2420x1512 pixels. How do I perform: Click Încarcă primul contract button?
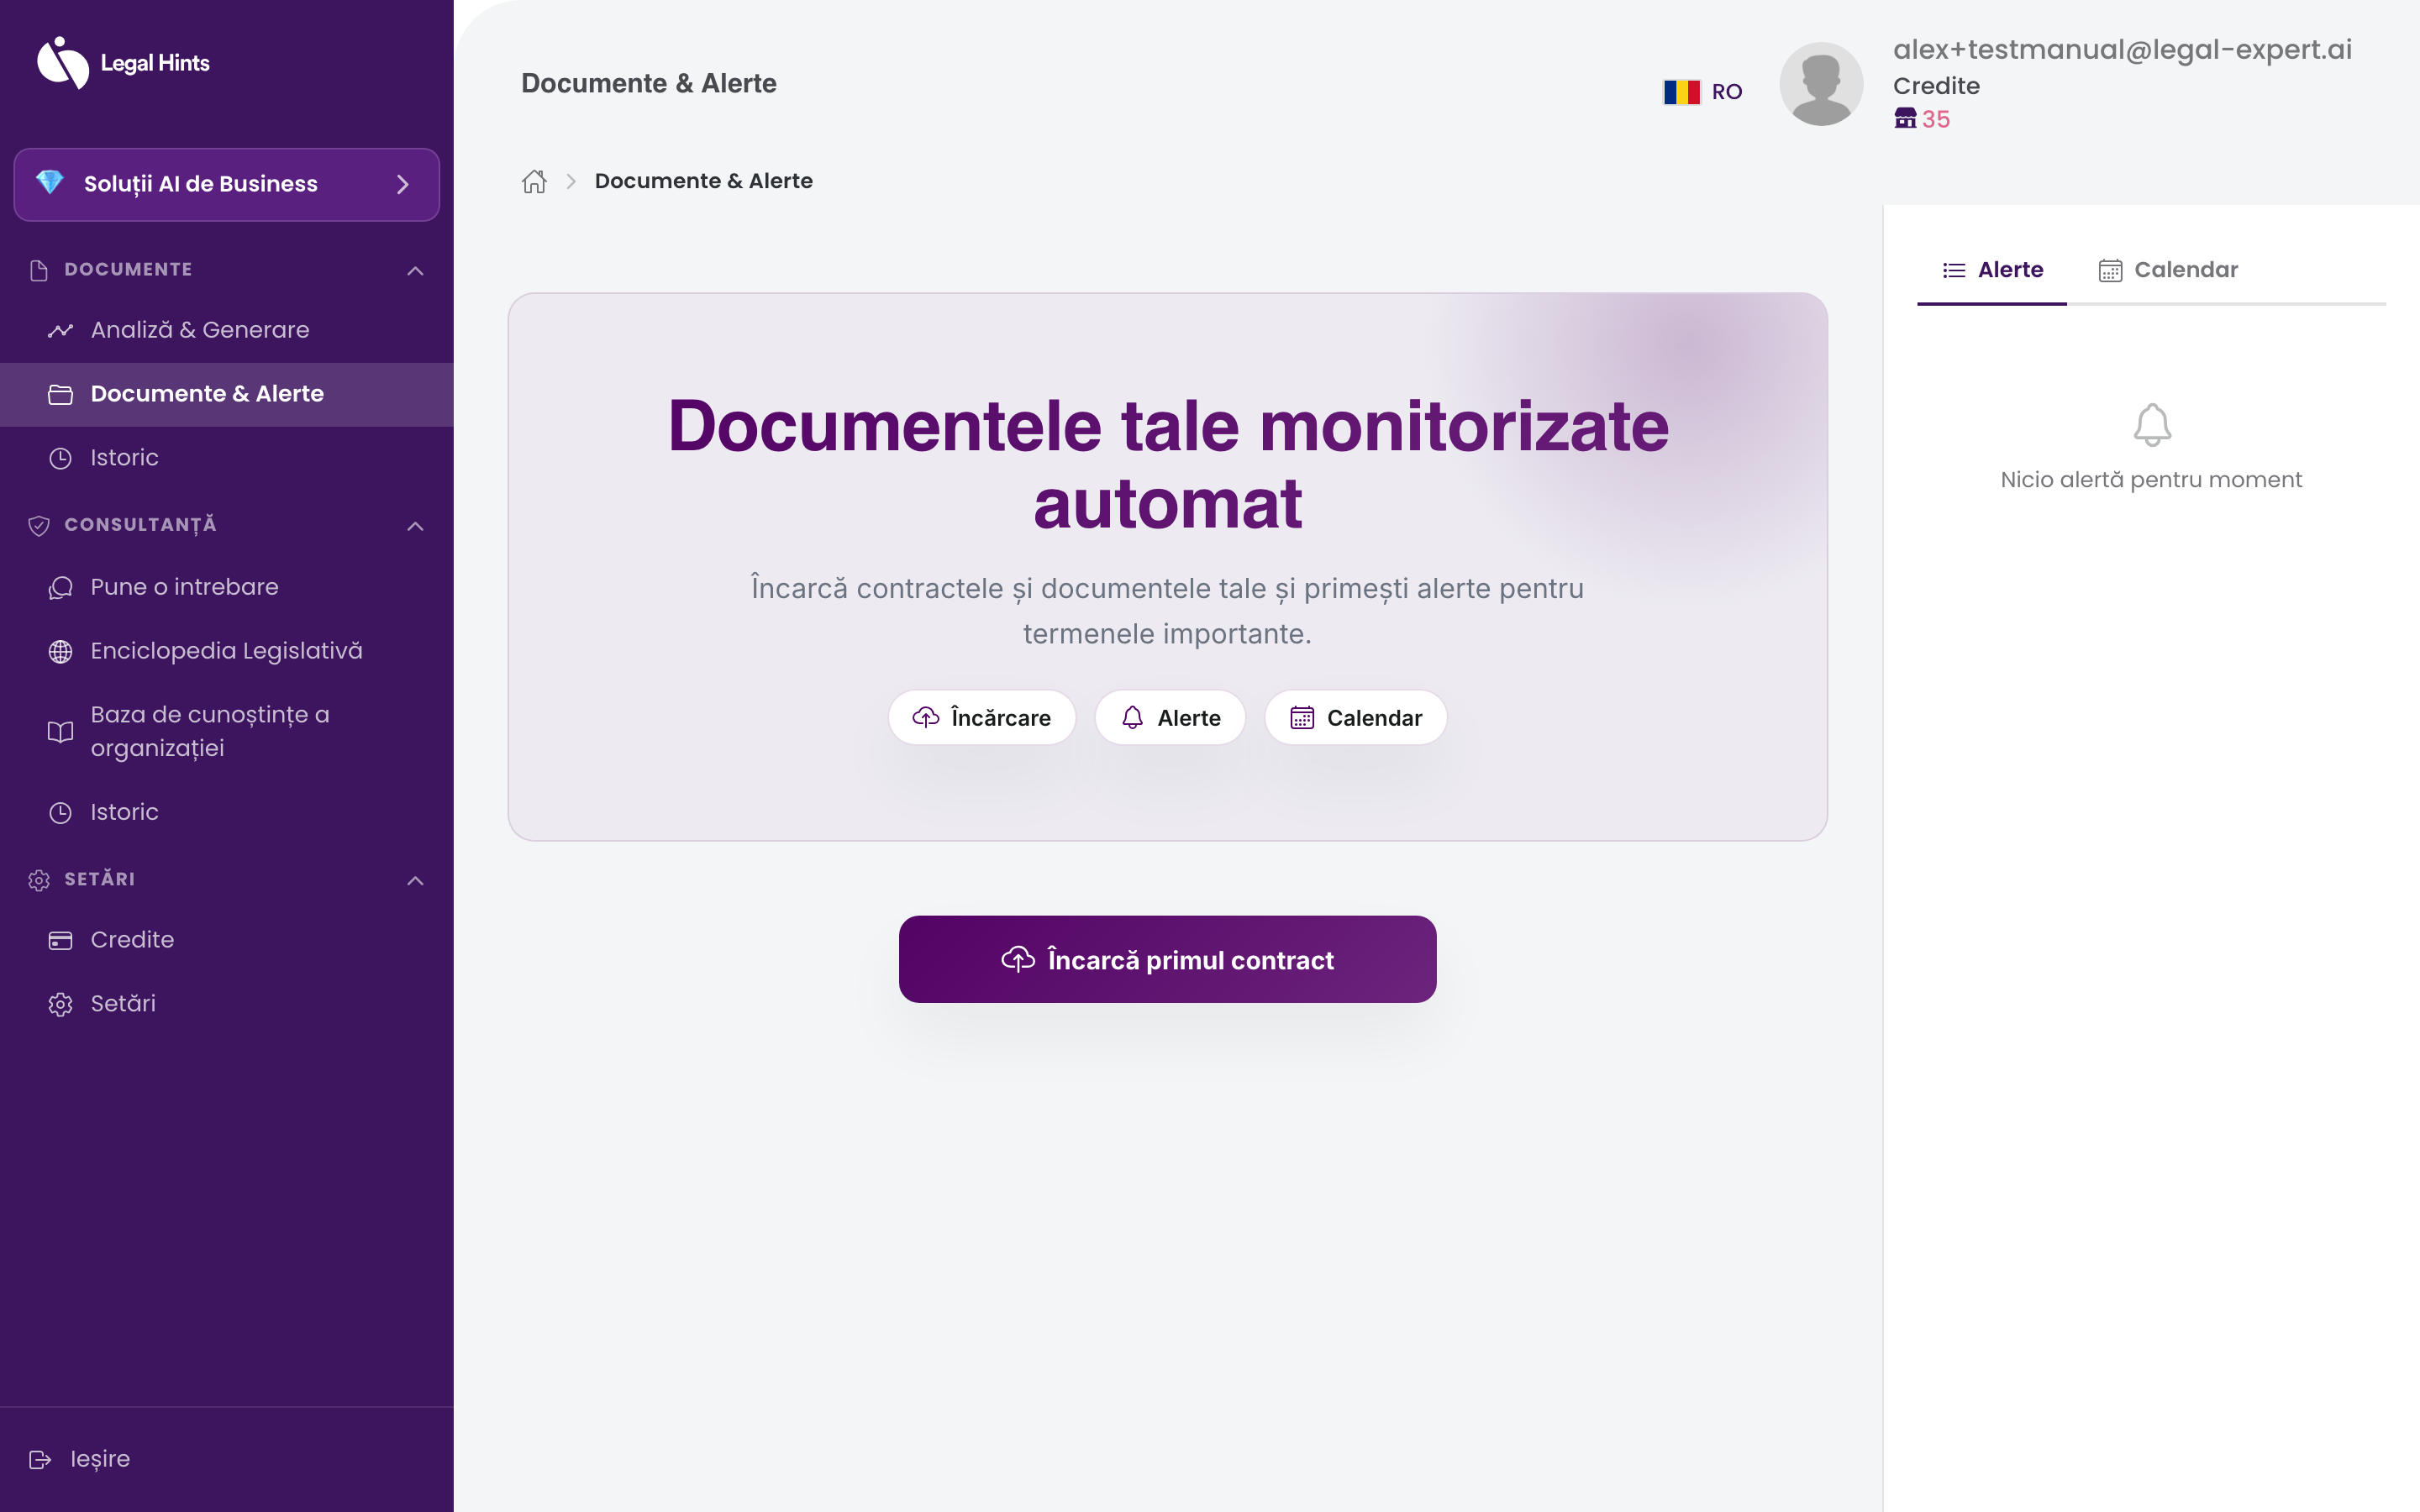coord(1168,960)
